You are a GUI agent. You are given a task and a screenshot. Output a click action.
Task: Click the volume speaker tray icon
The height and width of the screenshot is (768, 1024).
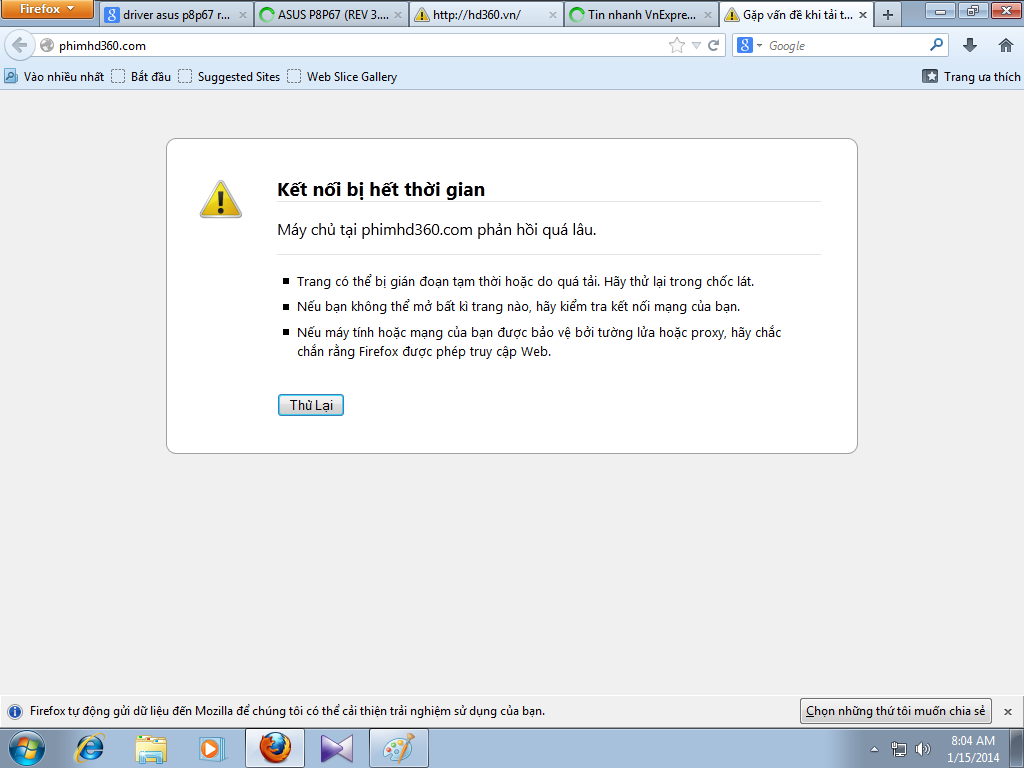pyautogui.click(x=923, y=749)
